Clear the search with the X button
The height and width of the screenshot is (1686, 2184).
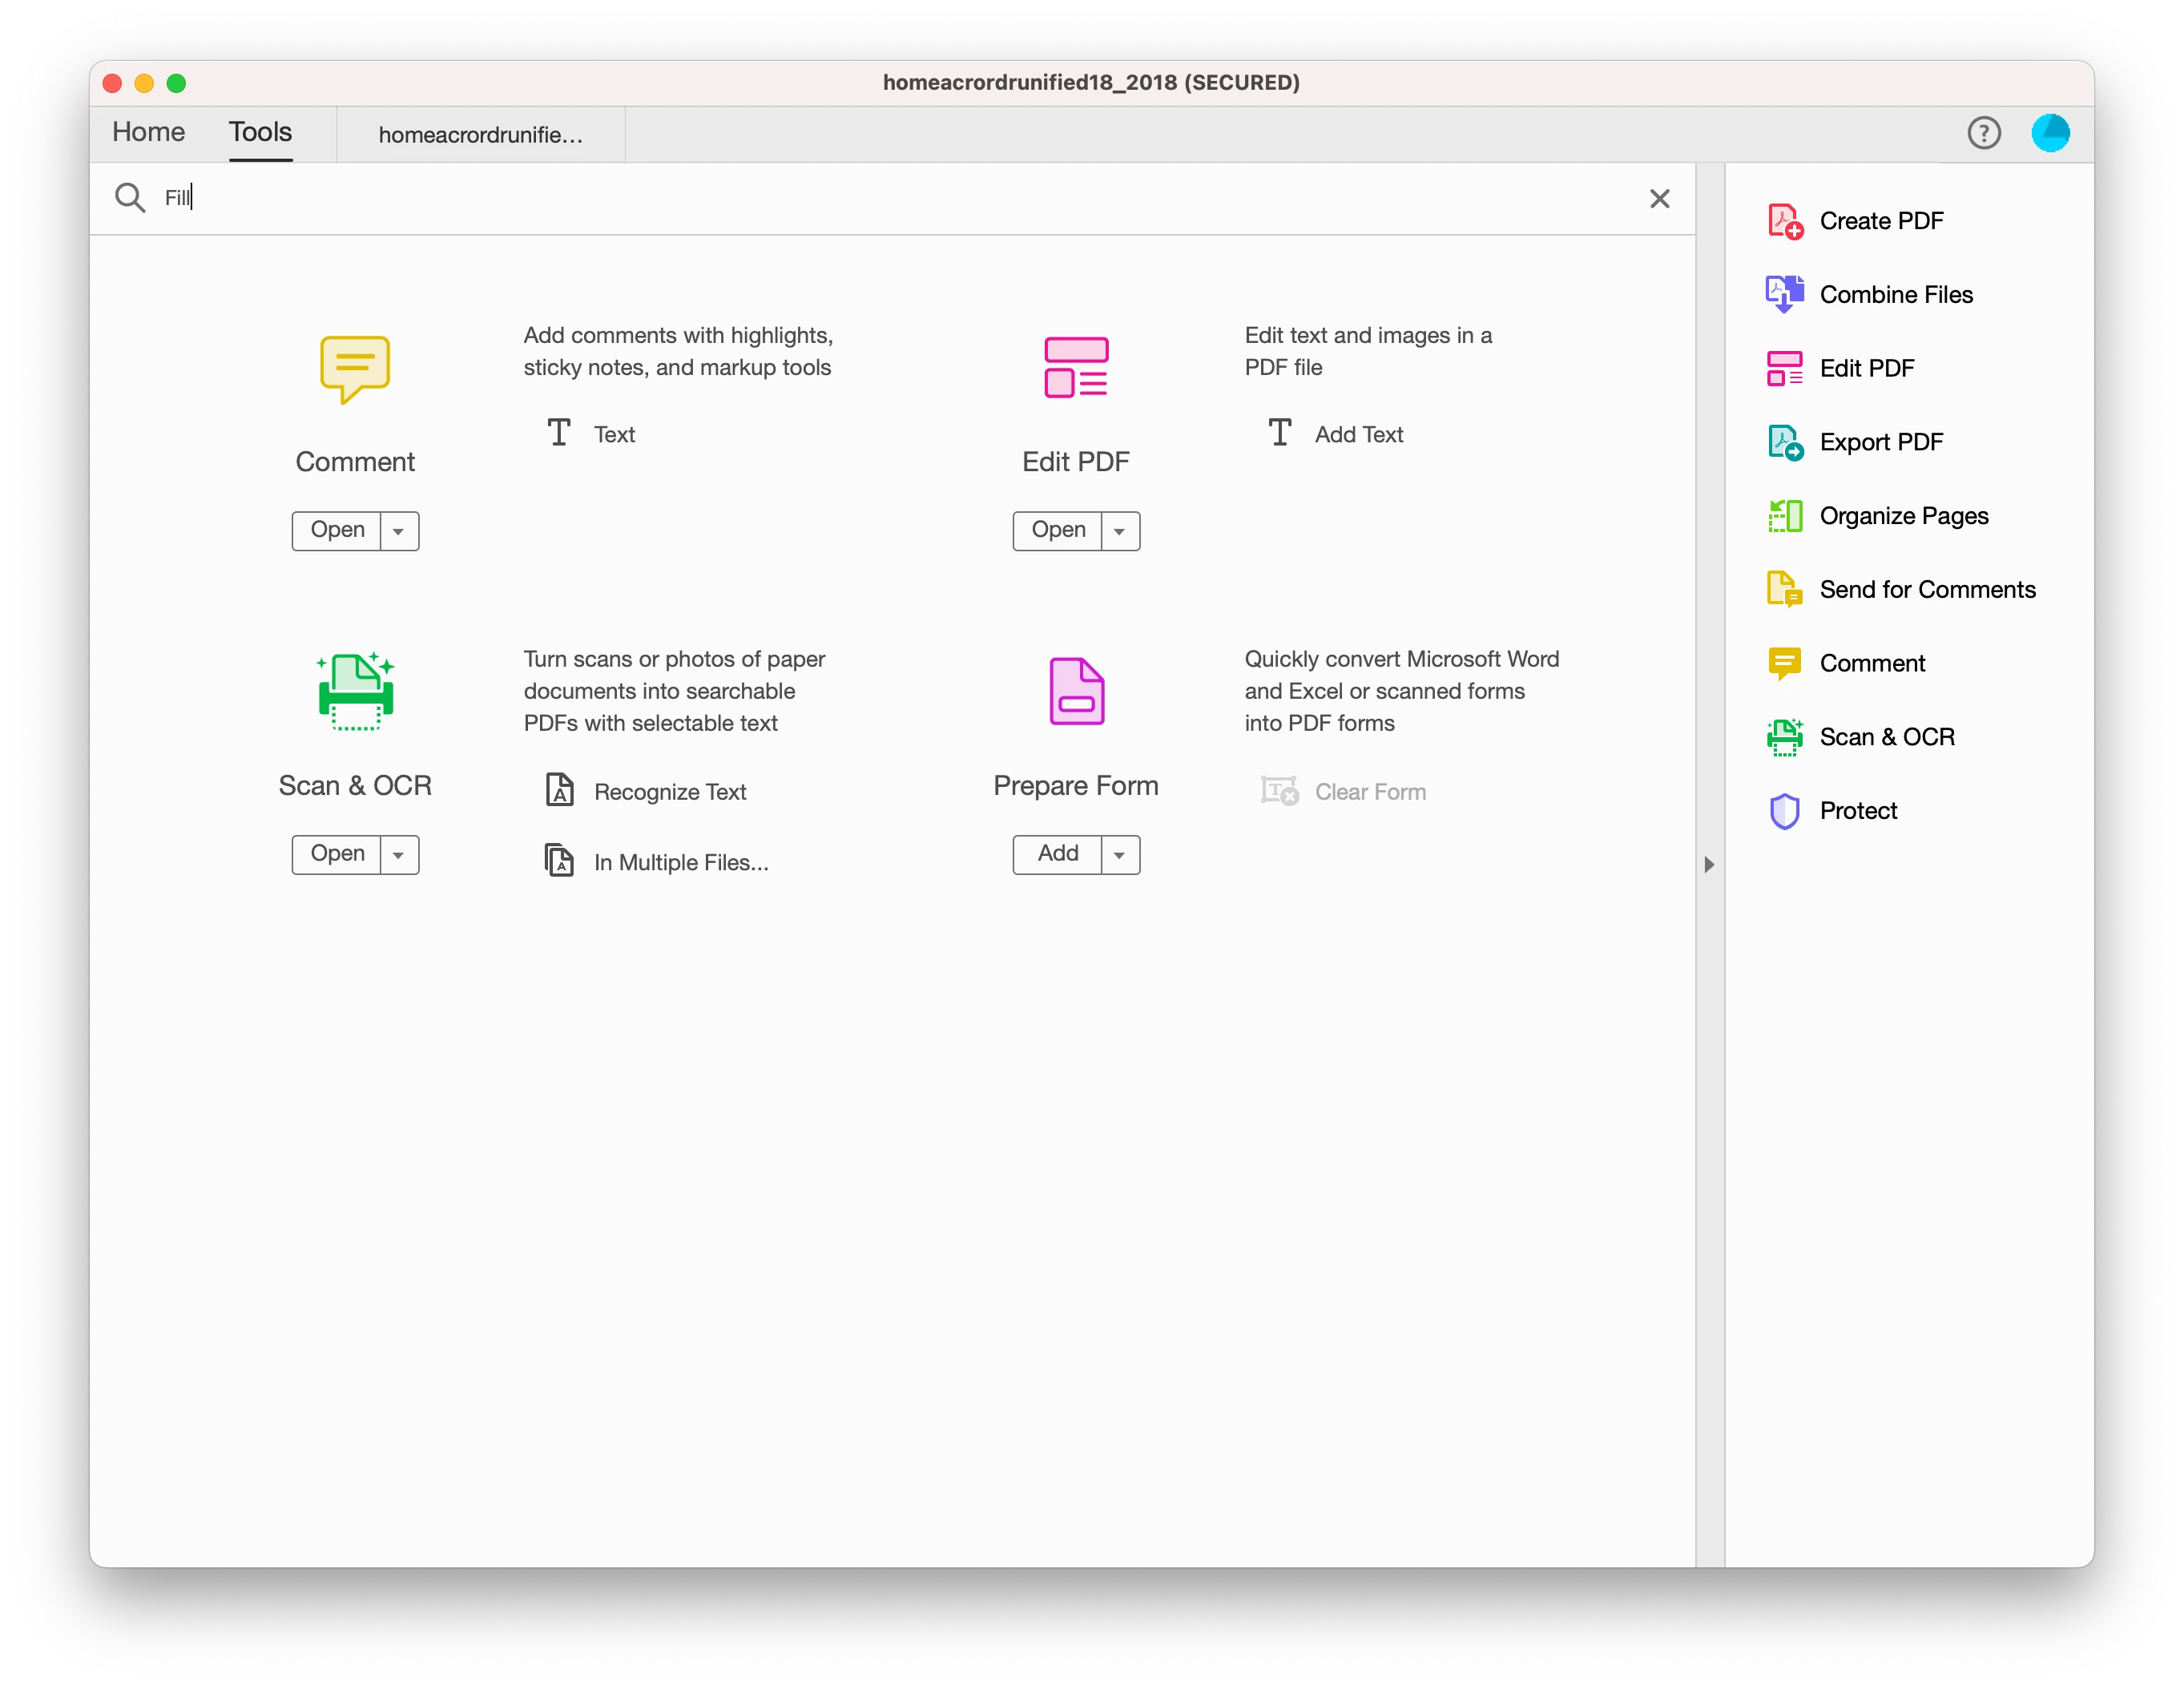pos(1659,198)
